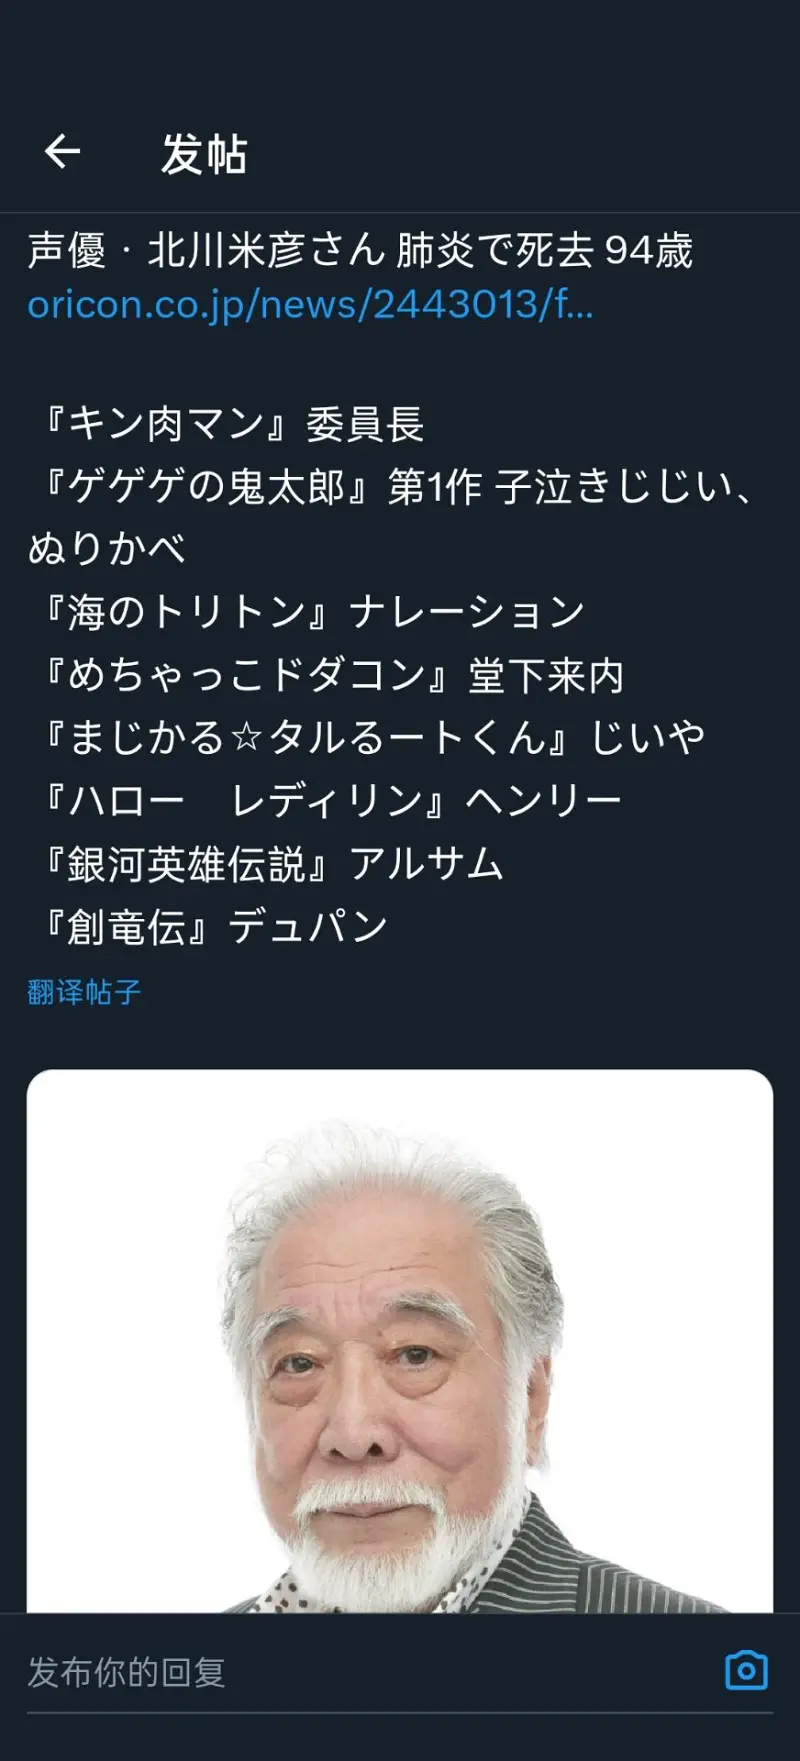Screen dimensions: 800x1761
Task: Tap the headline 声優・北川米彦さん text
Action: pos(206,250)
